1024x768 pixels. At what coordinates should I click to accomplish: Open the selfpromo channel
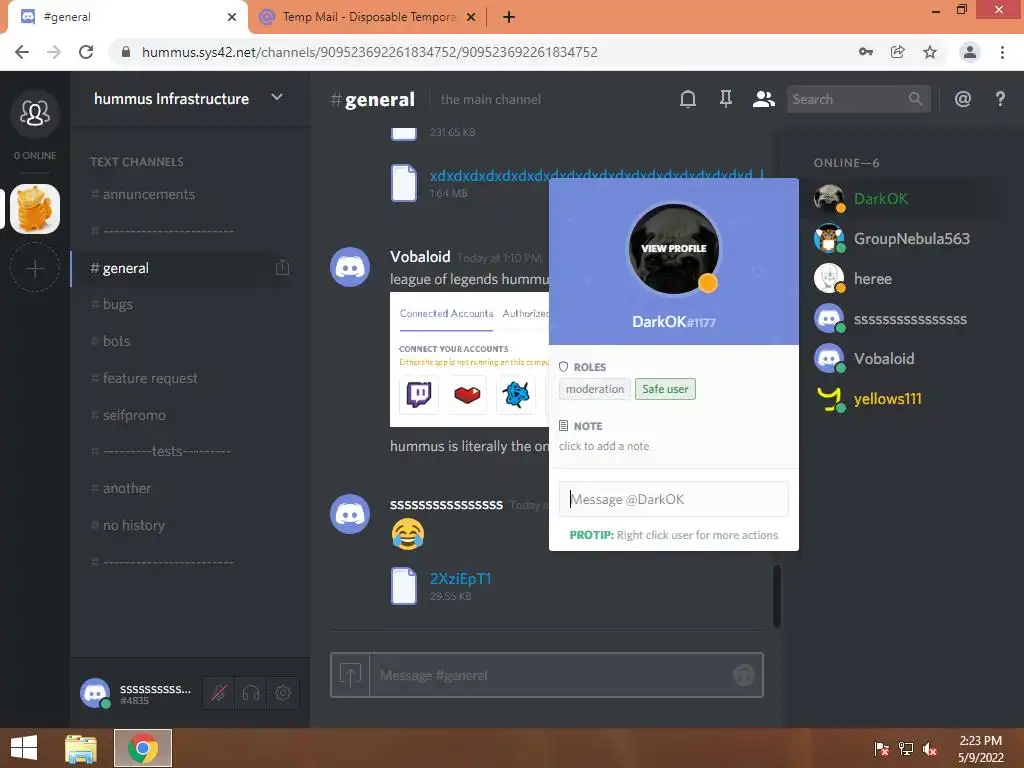(x=135, y=415)
